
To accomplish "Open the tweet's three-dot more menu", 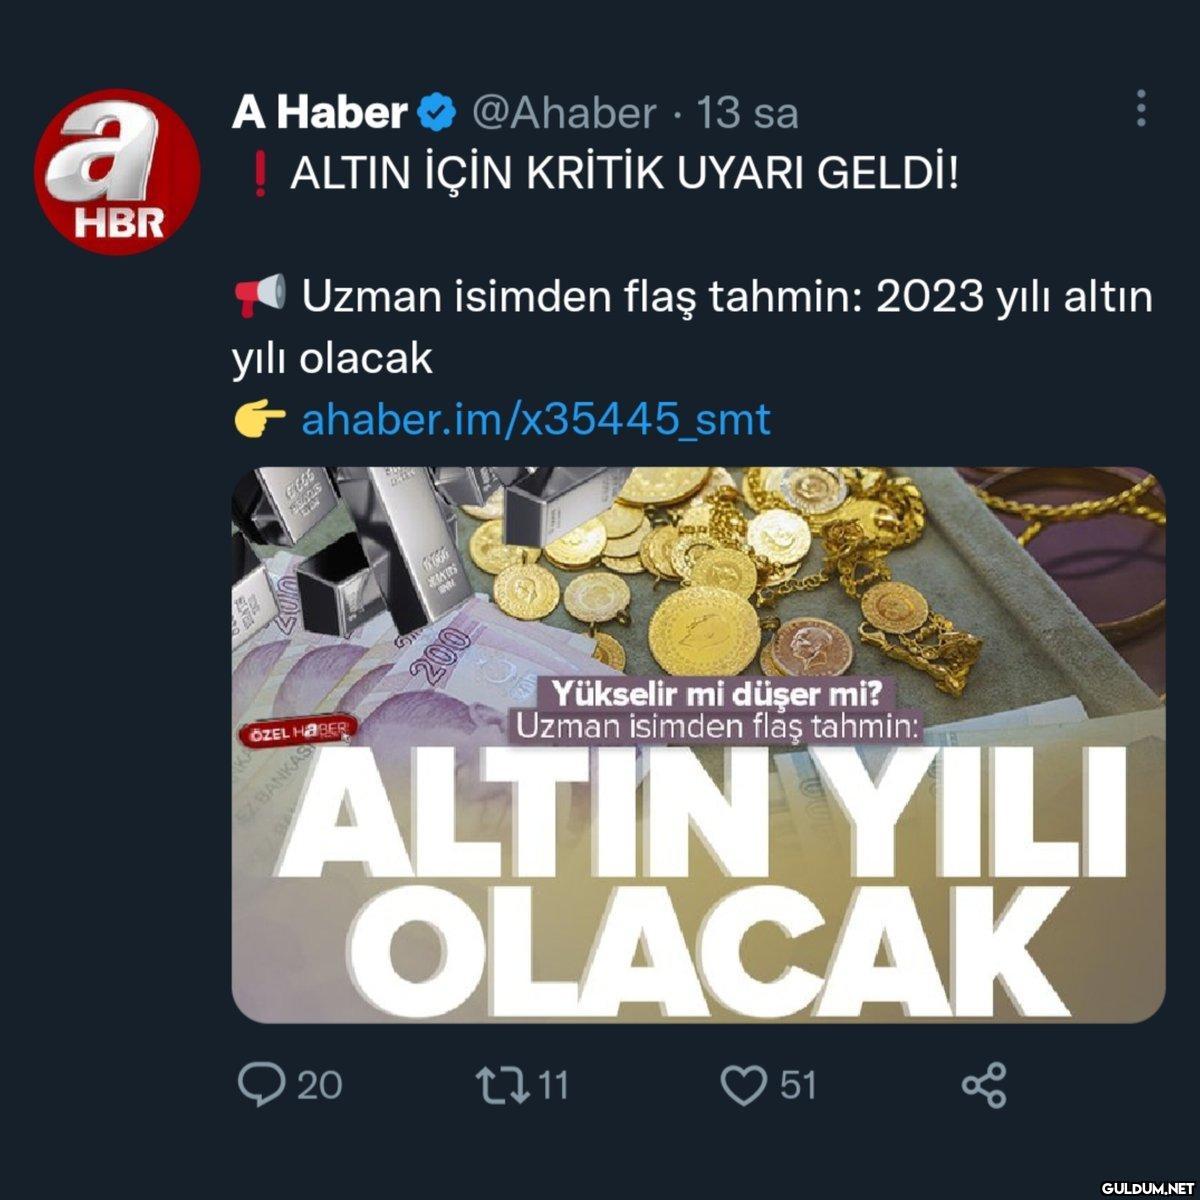I will [1141, 109].
